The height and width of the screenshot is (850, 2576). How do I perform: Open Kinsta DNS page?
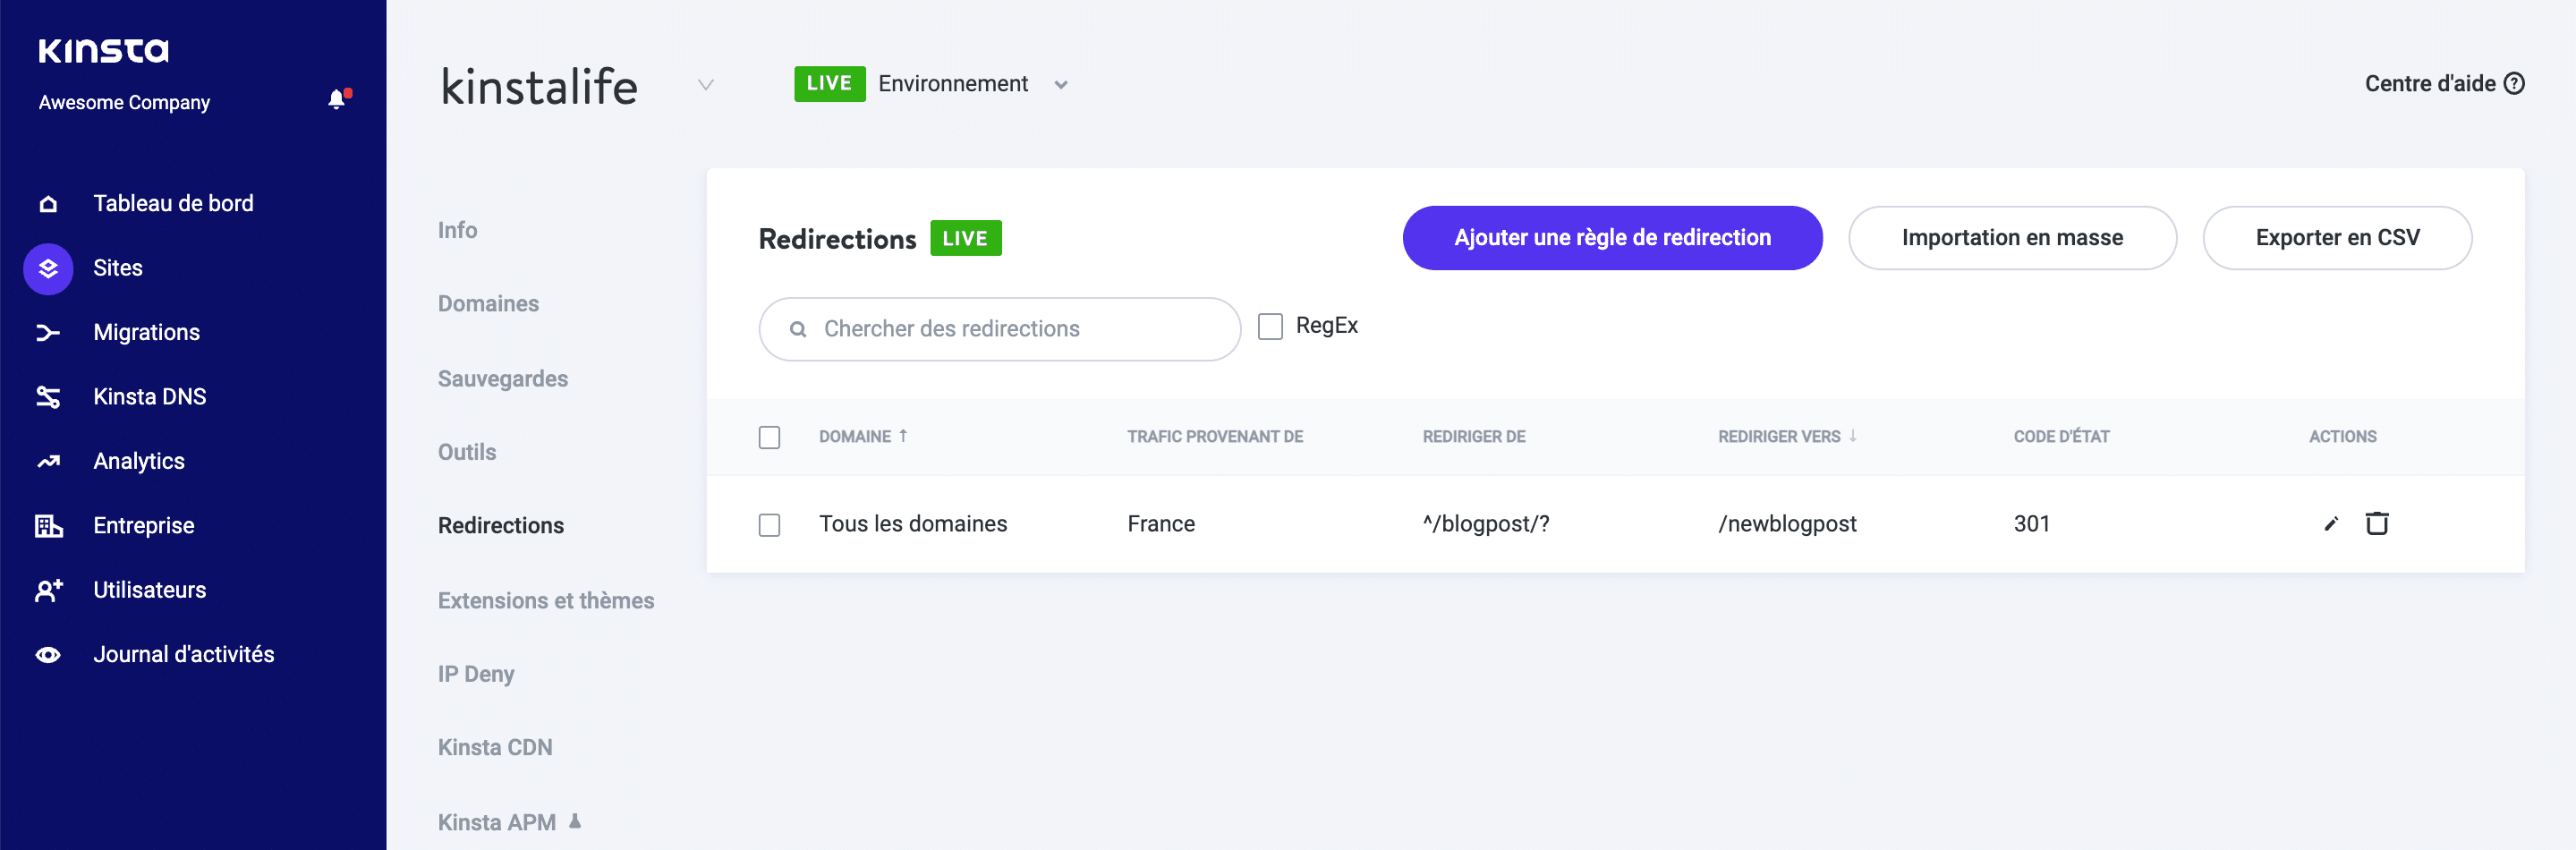(149, 397)
